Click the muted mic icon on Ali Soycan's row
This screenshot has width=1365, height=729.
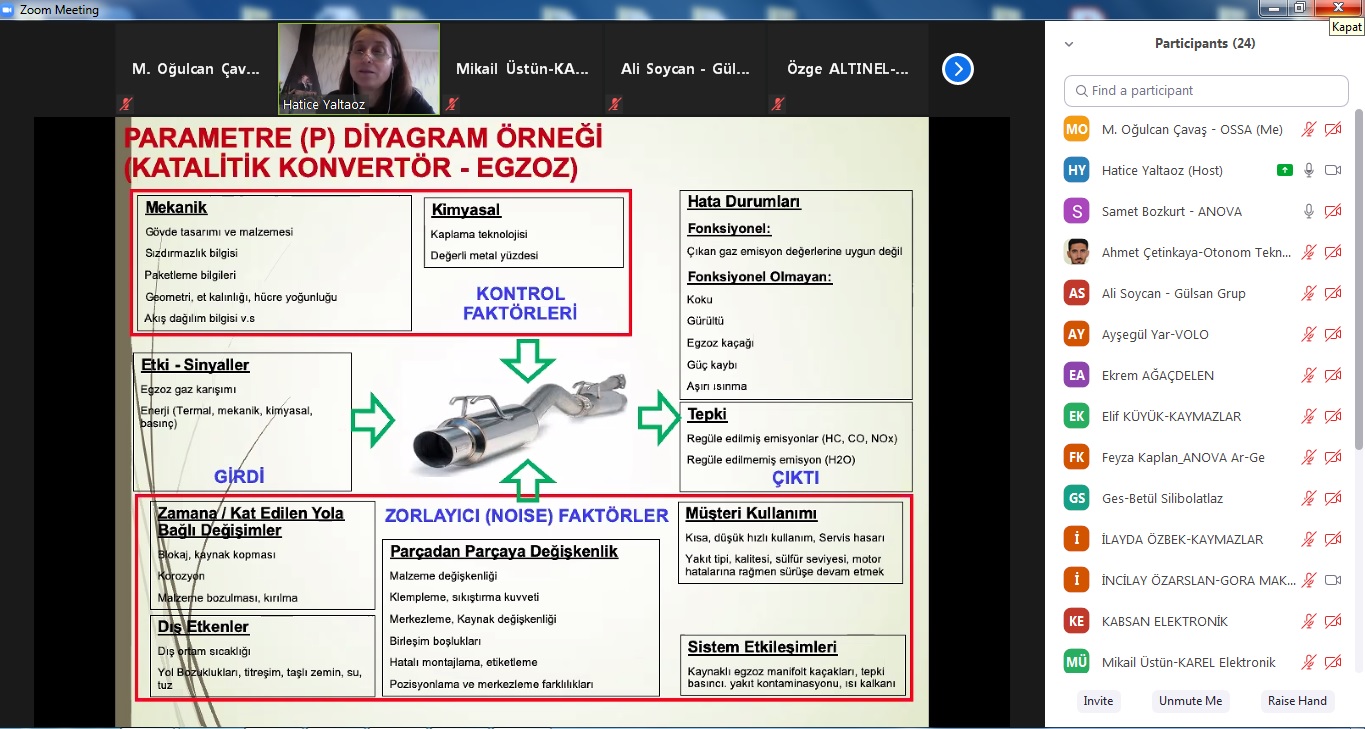coord(1308,294)
